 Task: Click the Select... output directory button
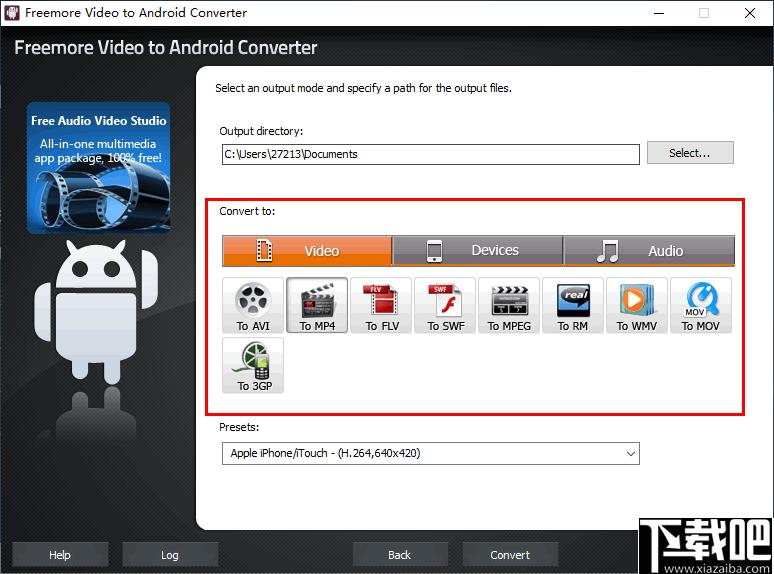[x=690, y=153]
